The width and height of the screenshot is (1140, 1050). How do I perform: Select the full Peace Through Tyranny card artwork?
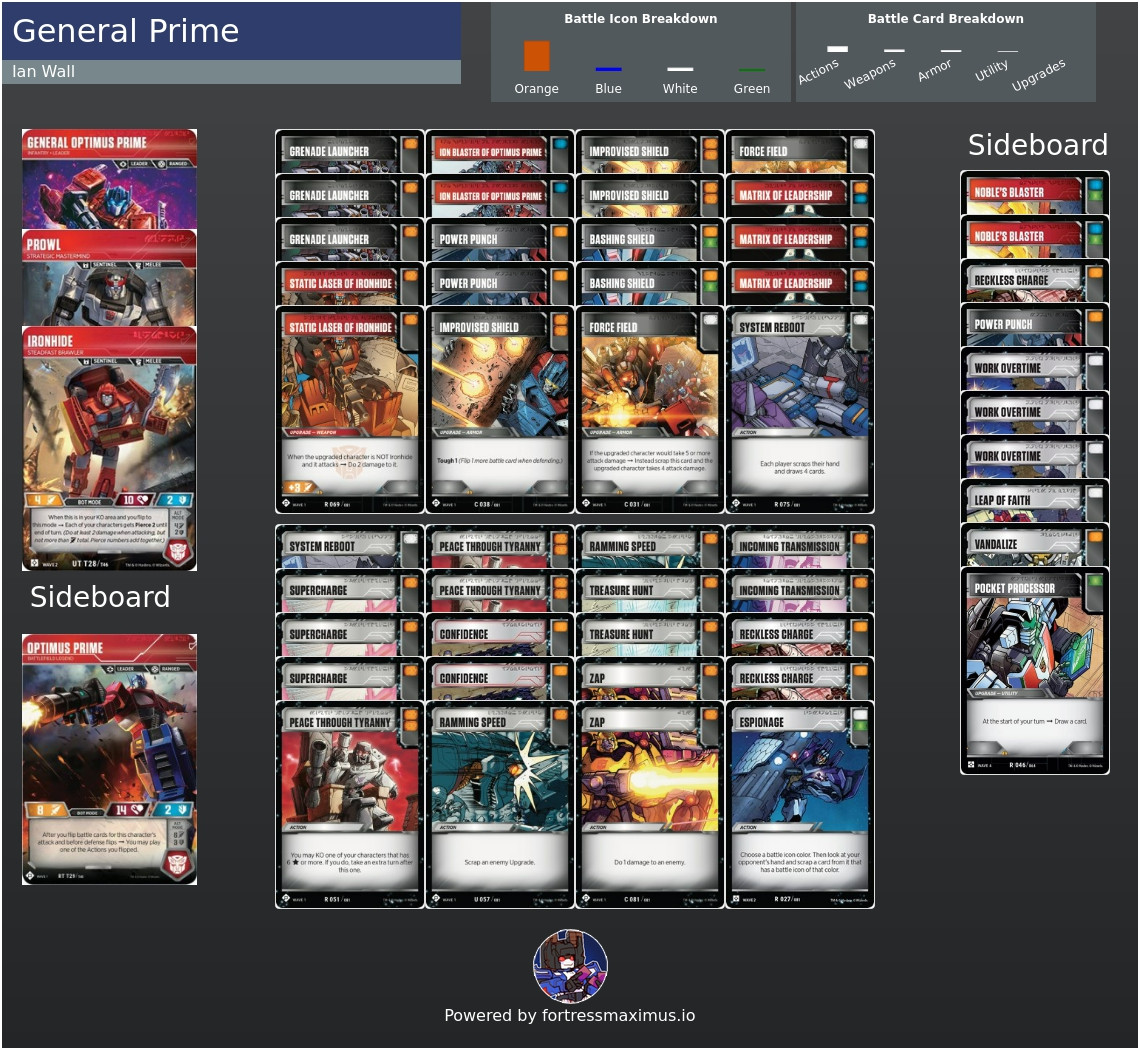[x=350, y=805]
